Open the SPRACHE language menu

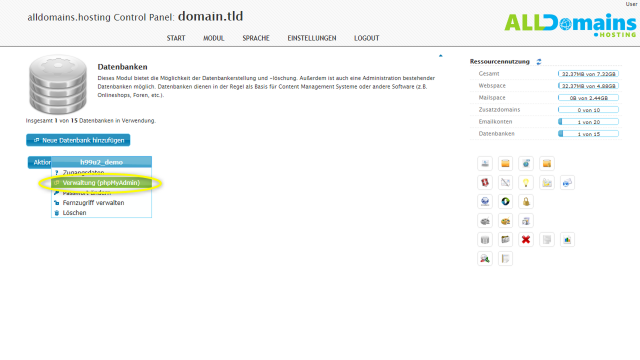pyautogui.click(x=256, y=38)
